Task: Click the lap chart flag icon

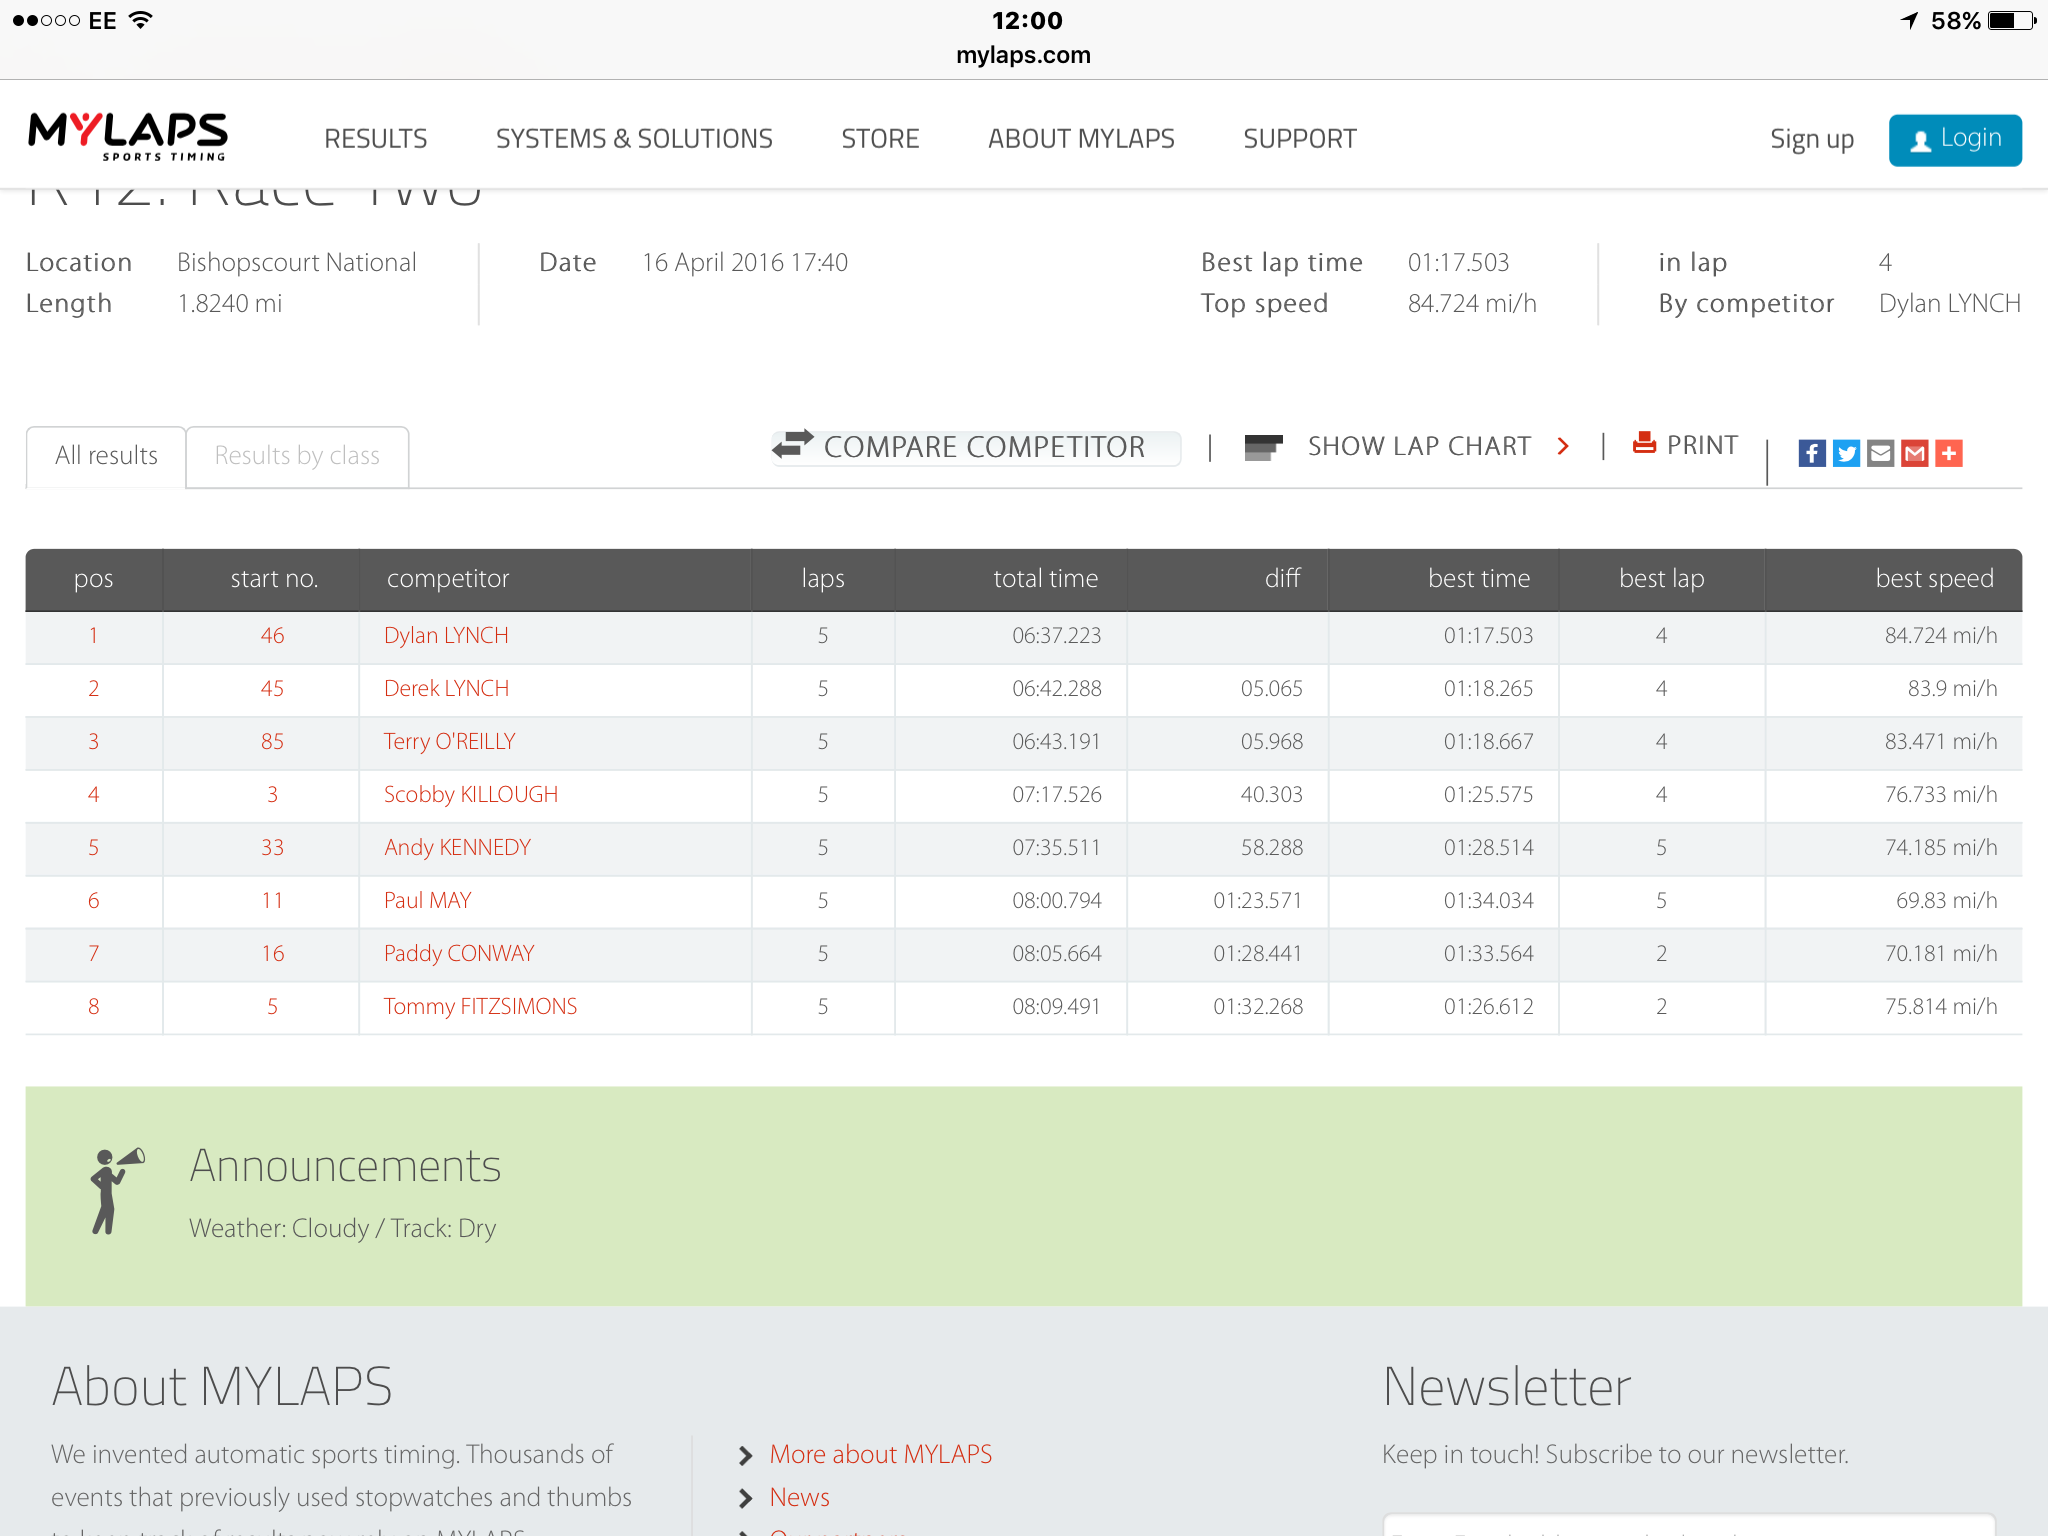Action: [1263, 446]
